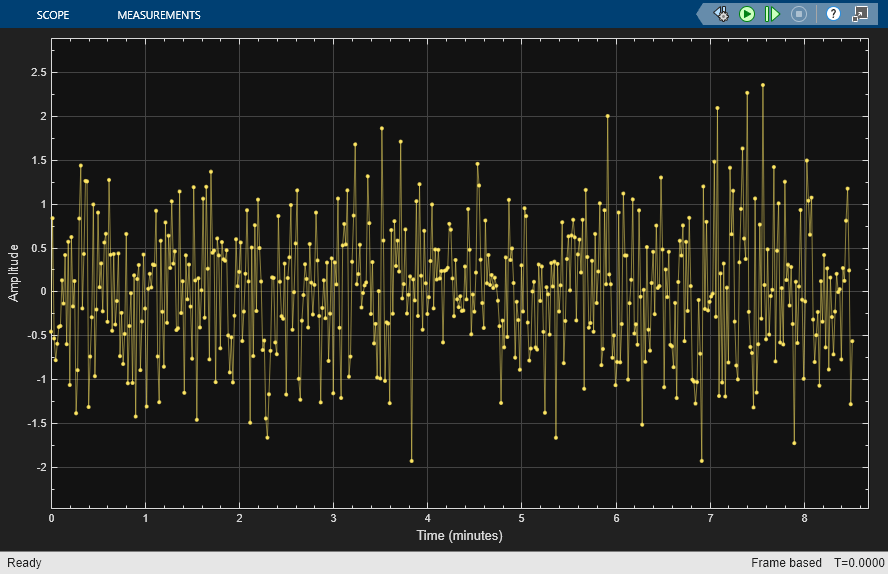This screenshot has height=574, width=888.
Task: Step forward the simulation
Action: 772,14
